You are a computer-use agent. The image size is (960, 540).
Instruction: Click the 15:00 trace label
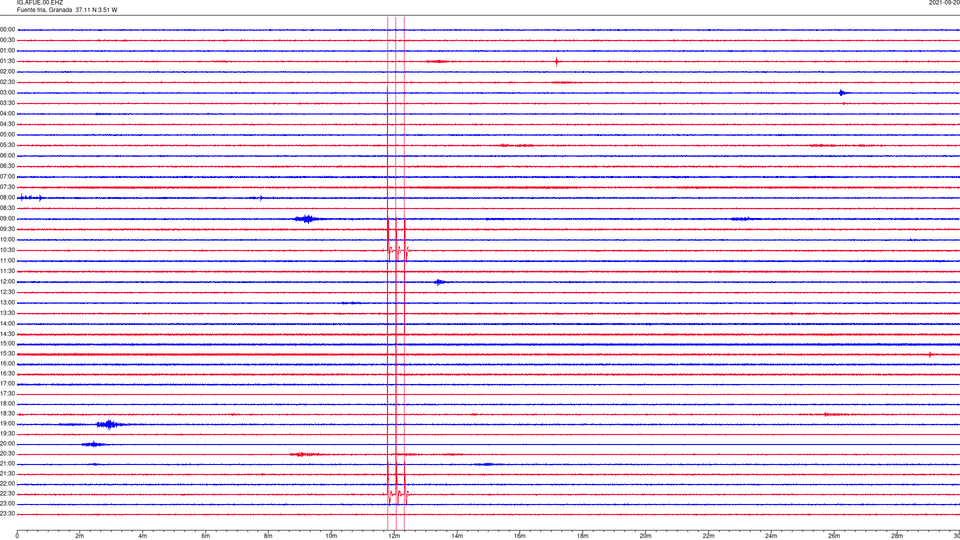point(7,343)
